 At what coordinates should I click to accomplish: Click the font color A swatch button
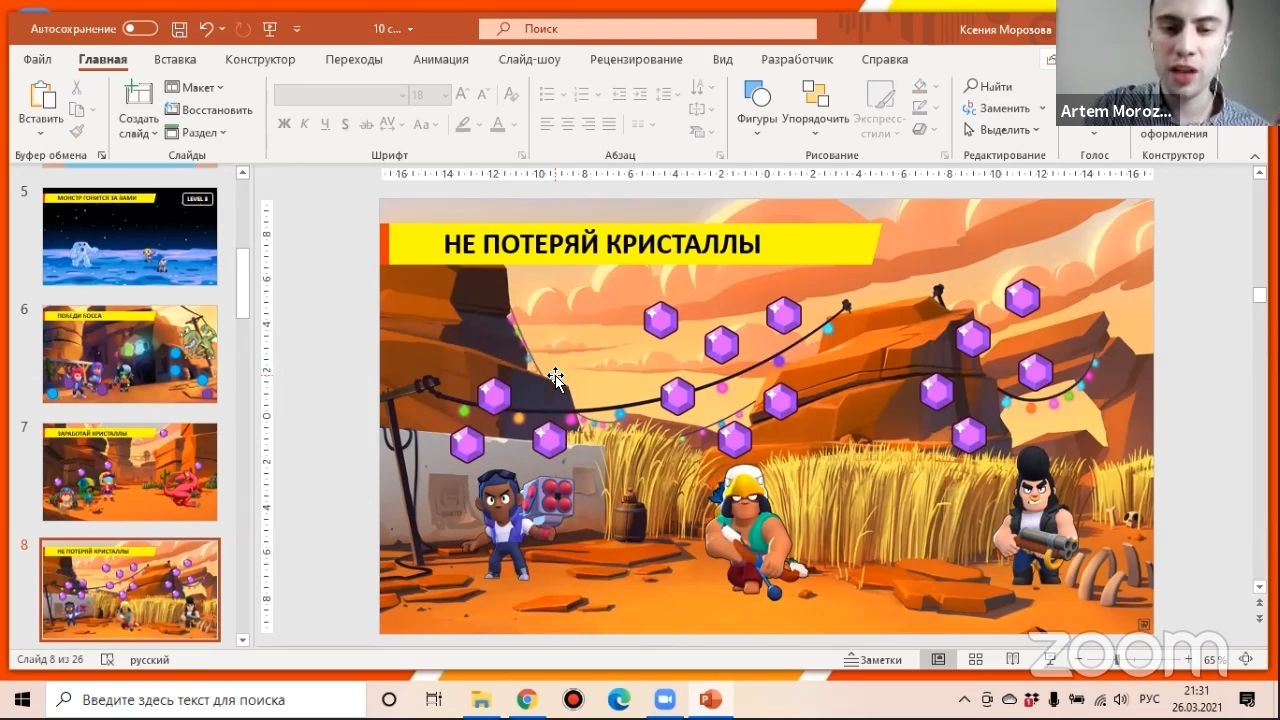(497, 125)
